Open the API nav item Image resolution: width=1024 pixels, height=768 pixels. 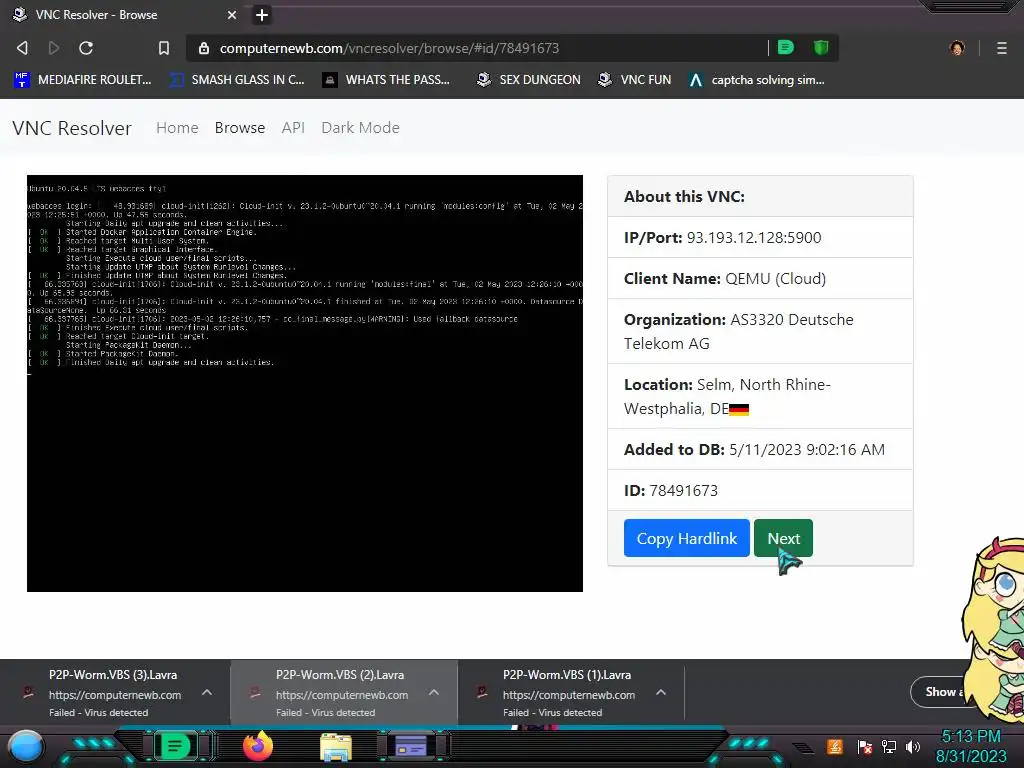coord(293,128)
